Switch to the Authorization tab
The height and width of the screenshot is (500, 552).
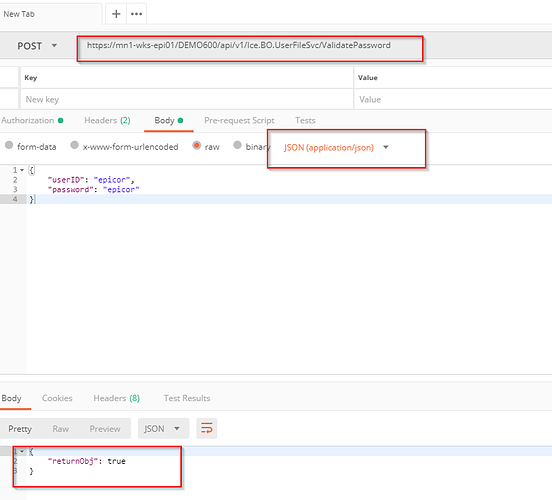pos(32,120)
